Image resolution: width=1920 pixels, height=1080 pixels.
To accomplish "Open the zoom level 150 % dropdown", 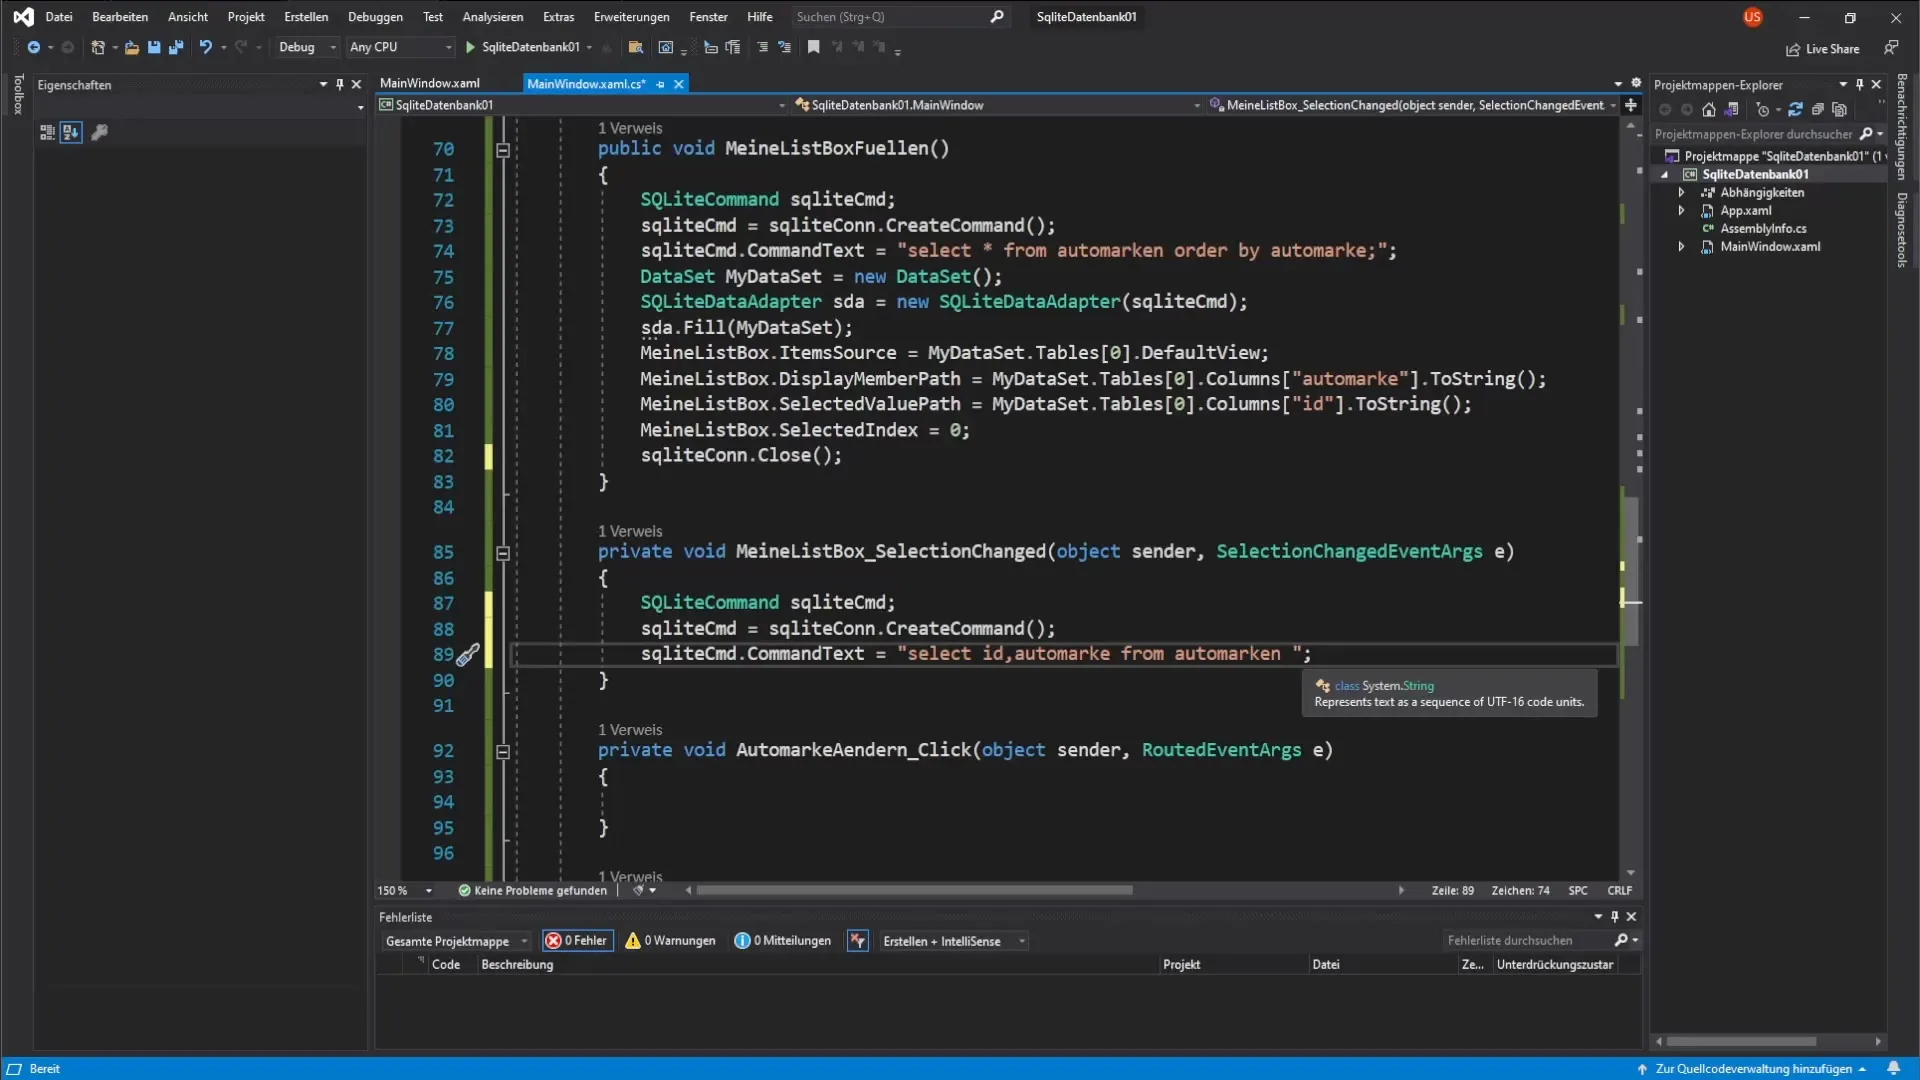I will 405,891.
